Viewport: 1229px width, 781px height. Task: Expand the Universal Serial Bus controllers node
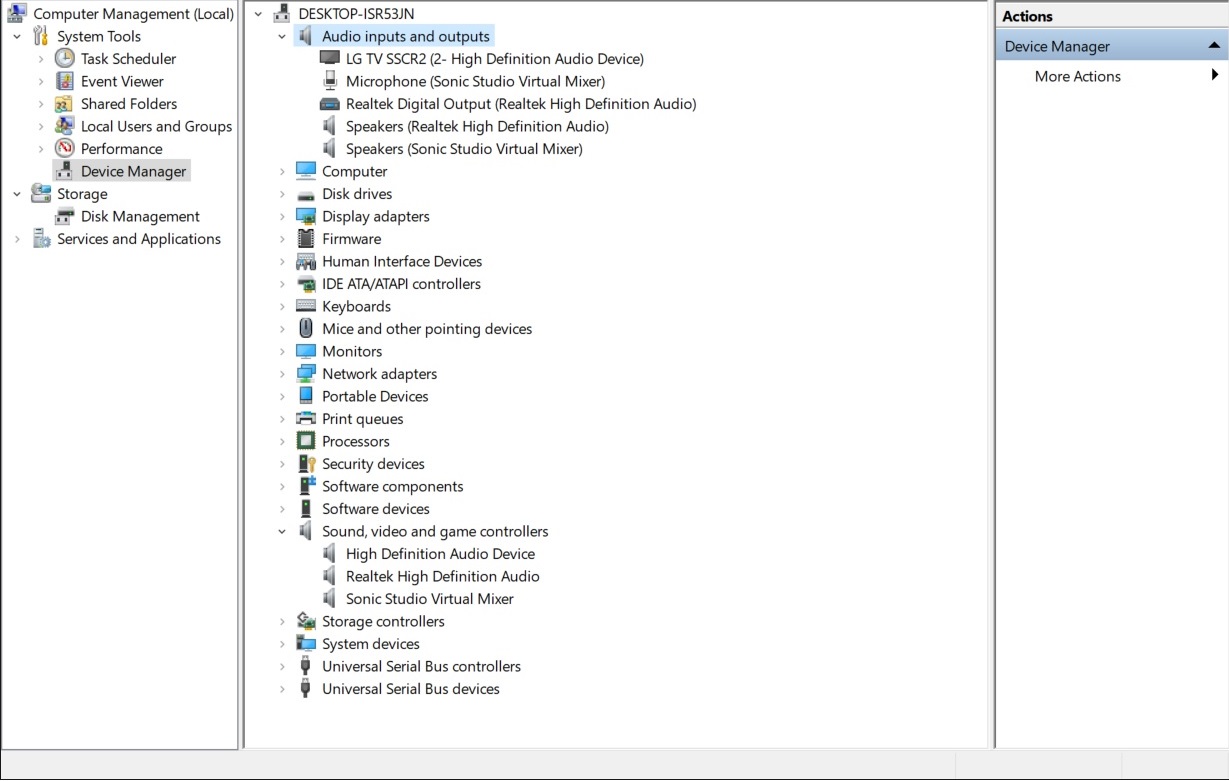(282, 667)
